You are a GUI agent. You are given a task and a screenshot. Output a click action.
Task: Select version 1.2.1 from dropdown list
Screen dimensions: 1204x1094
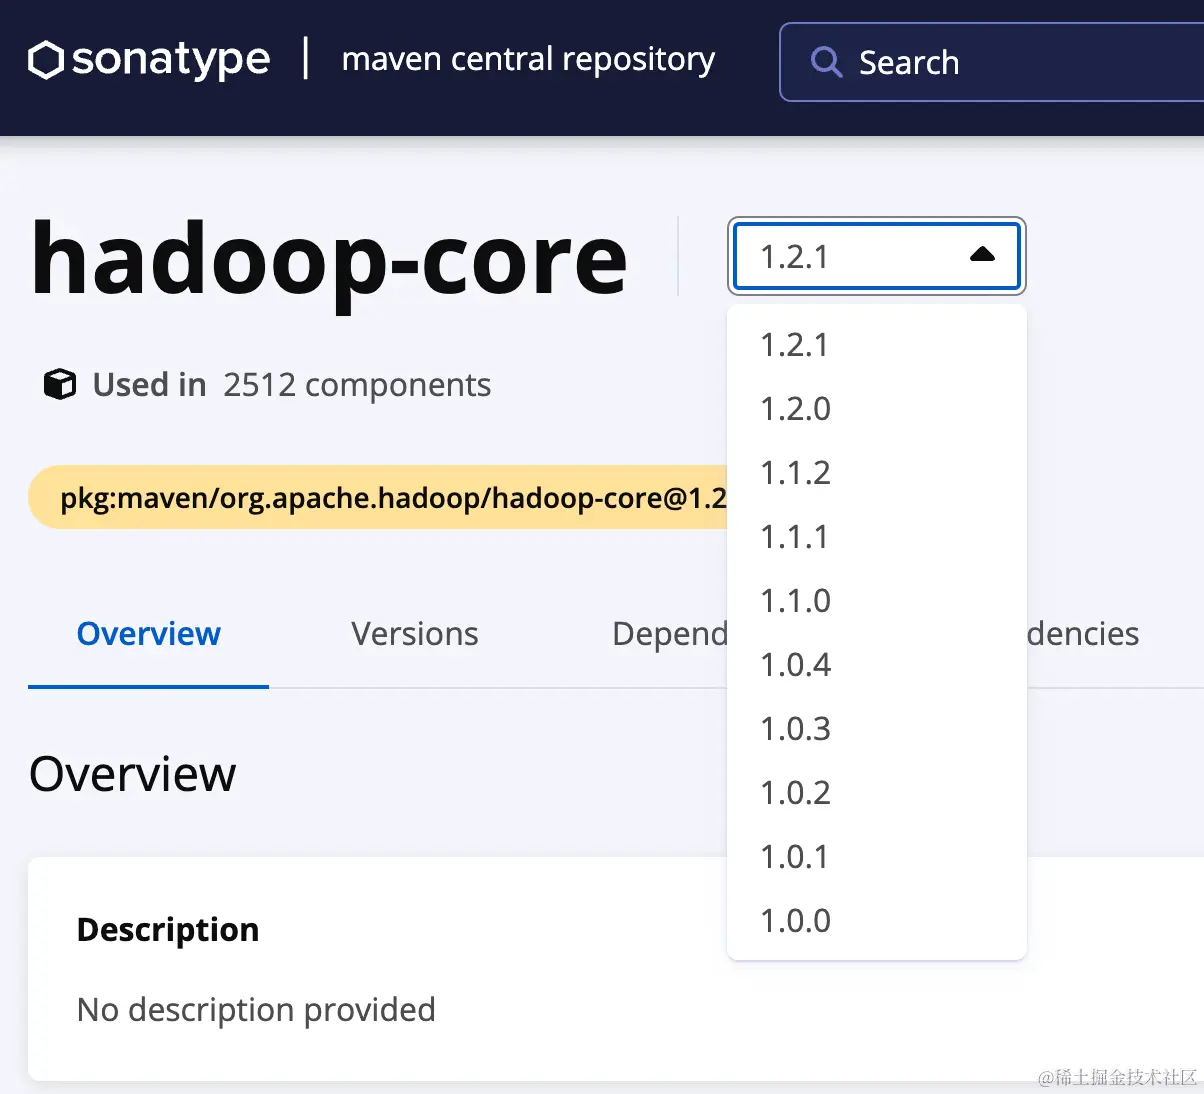pyautogui.click(x=795, y=345)
